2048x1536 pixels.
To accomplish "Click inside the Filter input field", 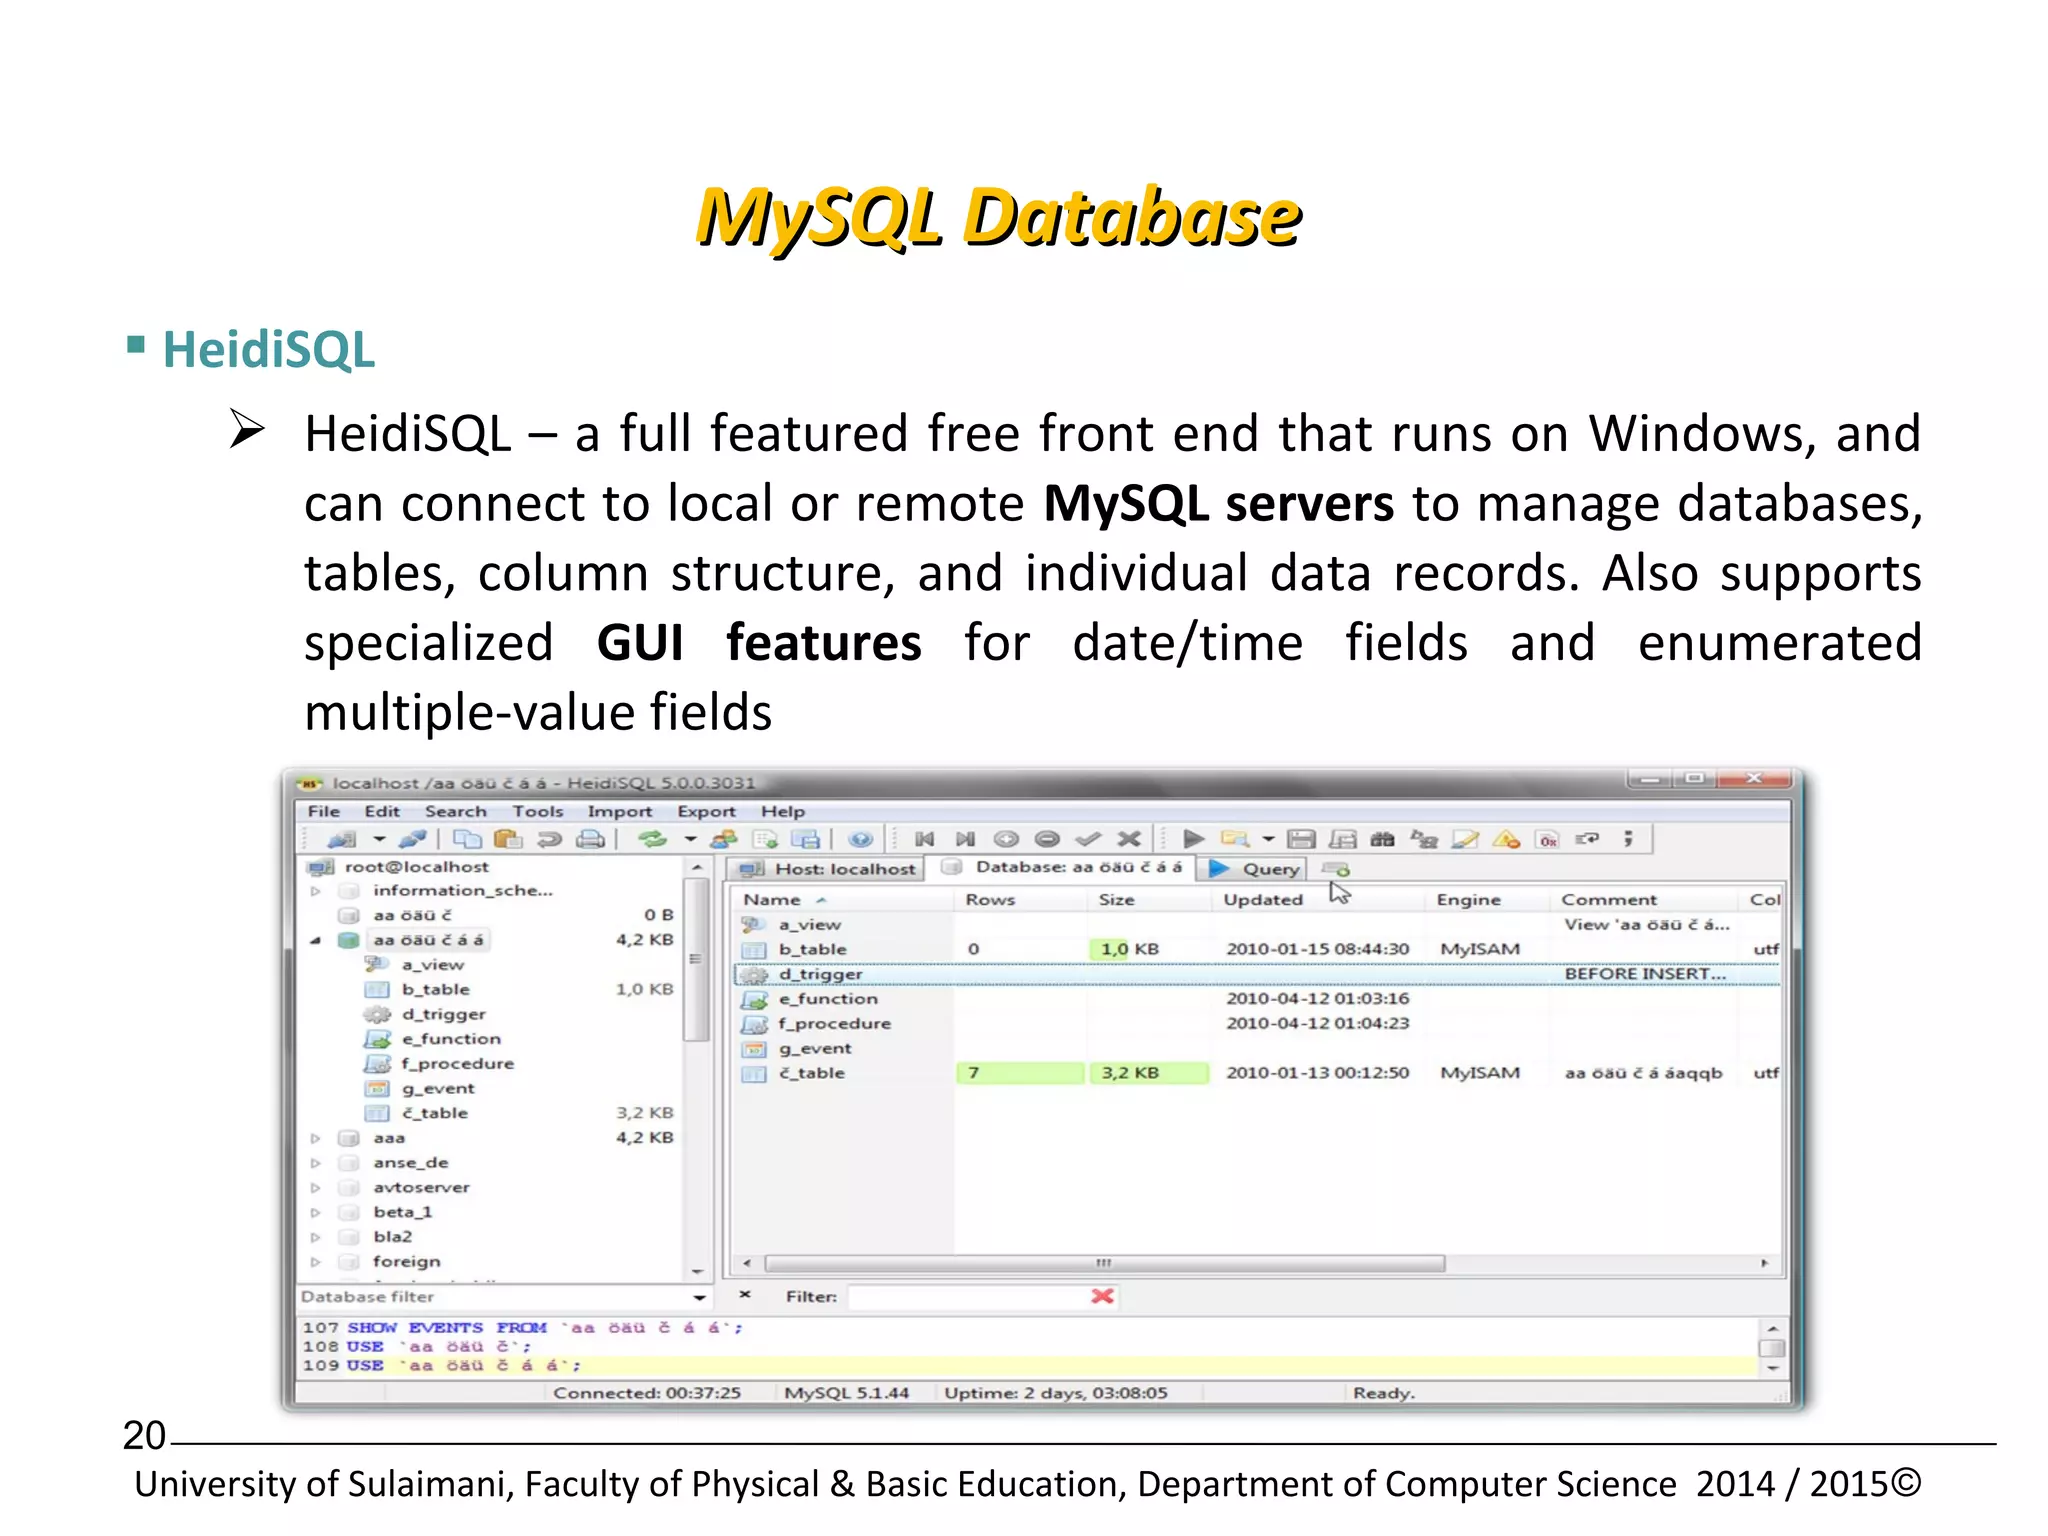I will [x=966, y=1297].
